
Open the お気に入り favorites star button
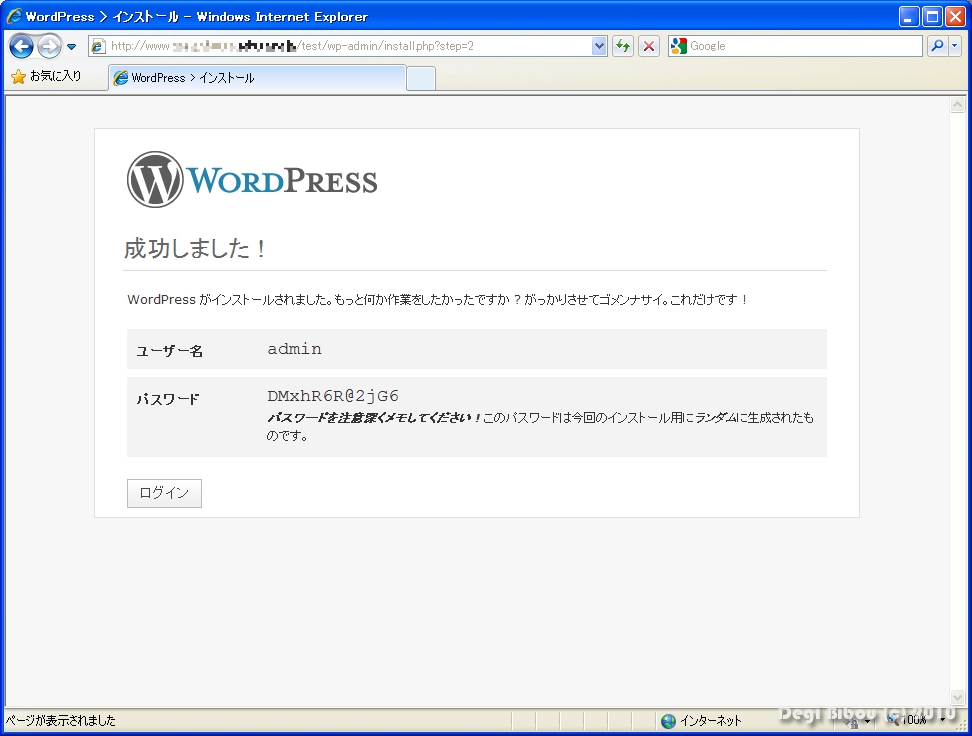46,76
